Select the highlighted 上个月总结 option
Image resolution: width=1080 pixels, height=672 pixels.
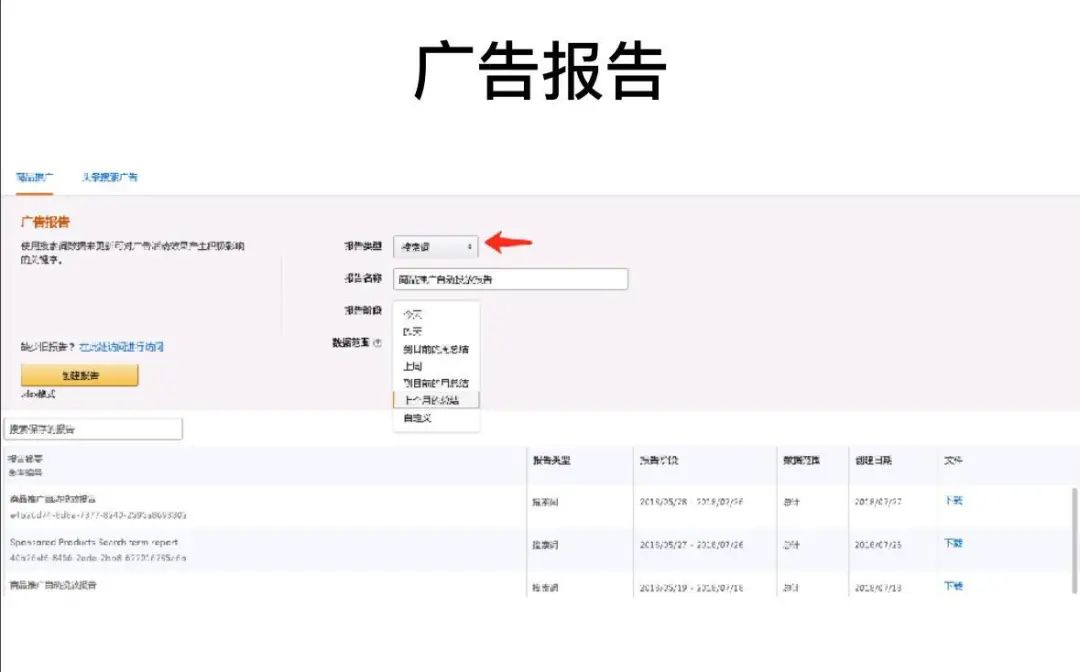(435, 399)
